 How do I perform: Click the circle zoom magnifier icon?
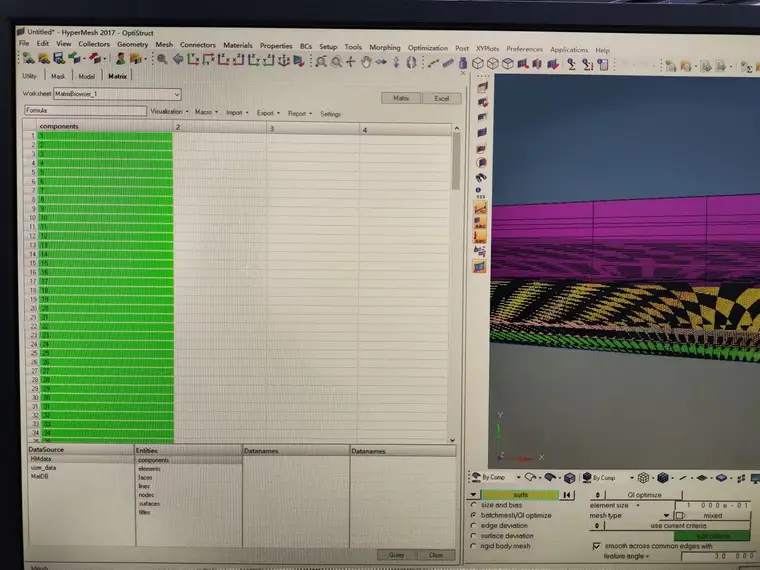pyautogui.click(x=335, y=62)
